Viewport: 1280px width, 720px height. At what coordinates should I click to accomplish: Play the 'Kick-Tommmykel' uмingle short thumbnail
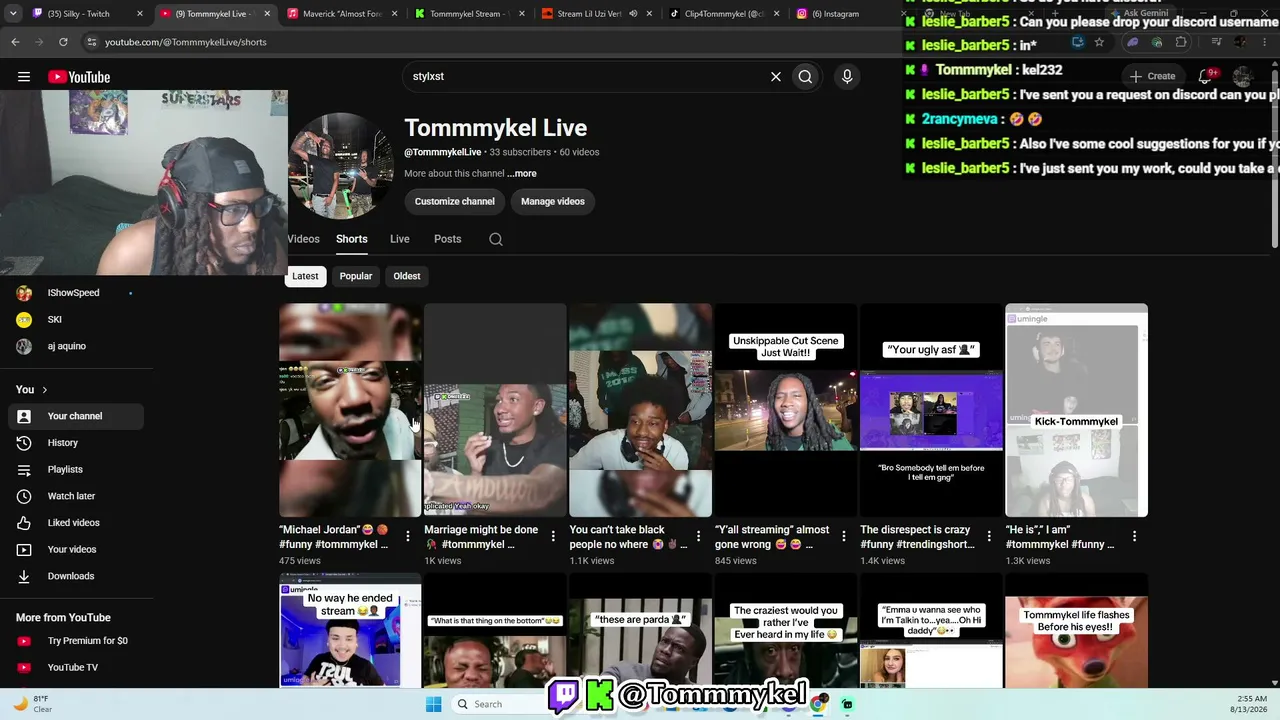coord(1076,410)
